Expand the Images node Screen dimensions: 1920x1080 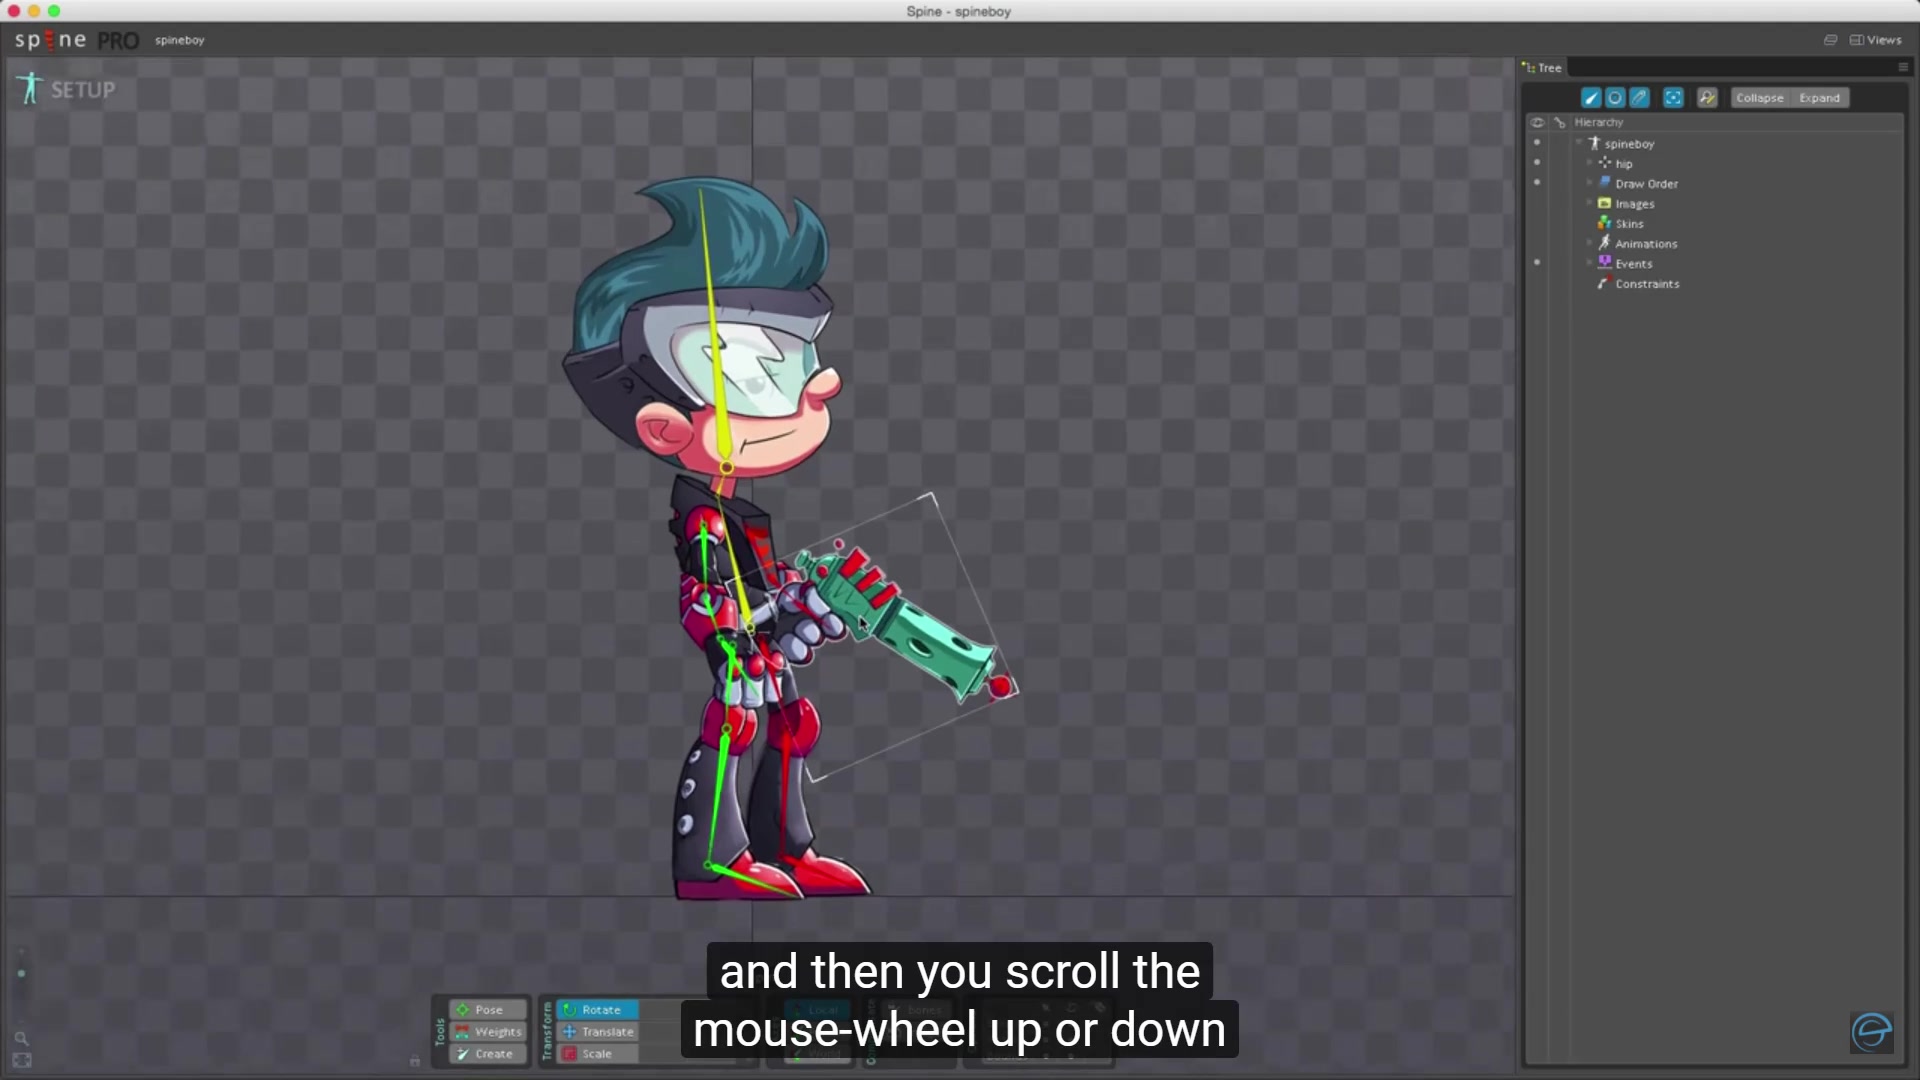pos(1589,203)
